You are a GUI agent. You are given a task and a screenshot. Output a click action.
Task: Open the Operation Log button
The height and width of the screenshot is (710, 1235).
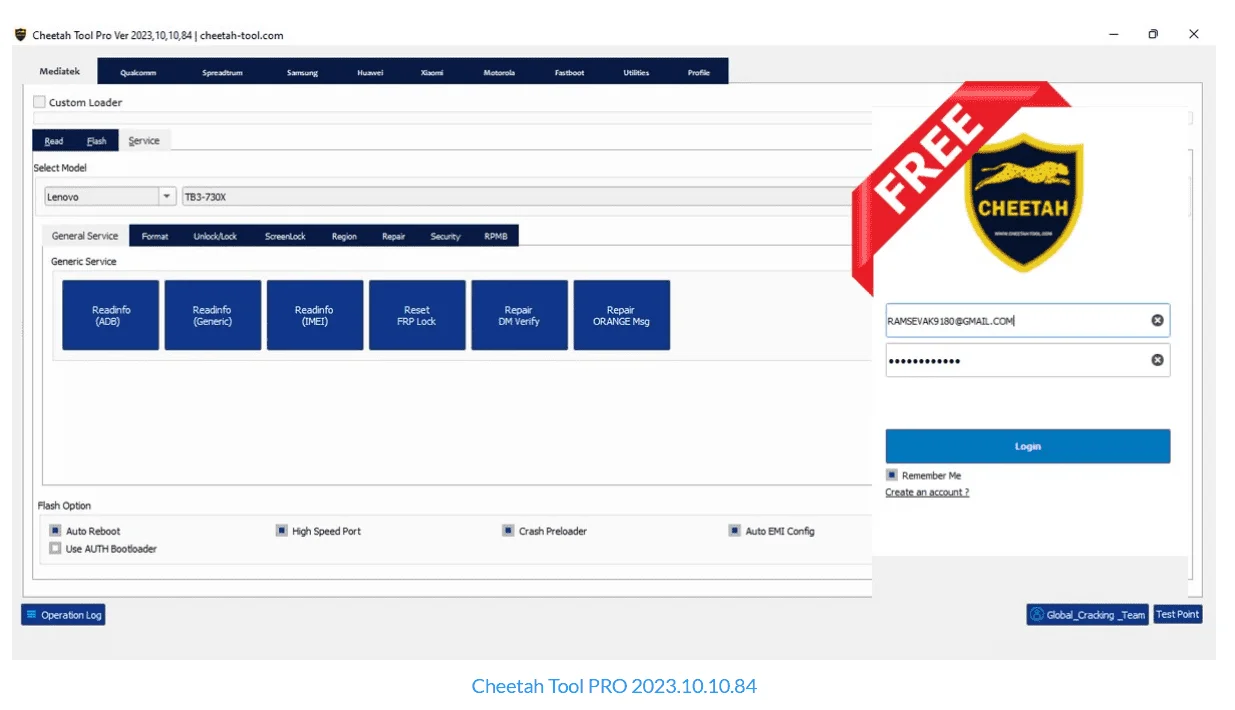pos(63,615)
